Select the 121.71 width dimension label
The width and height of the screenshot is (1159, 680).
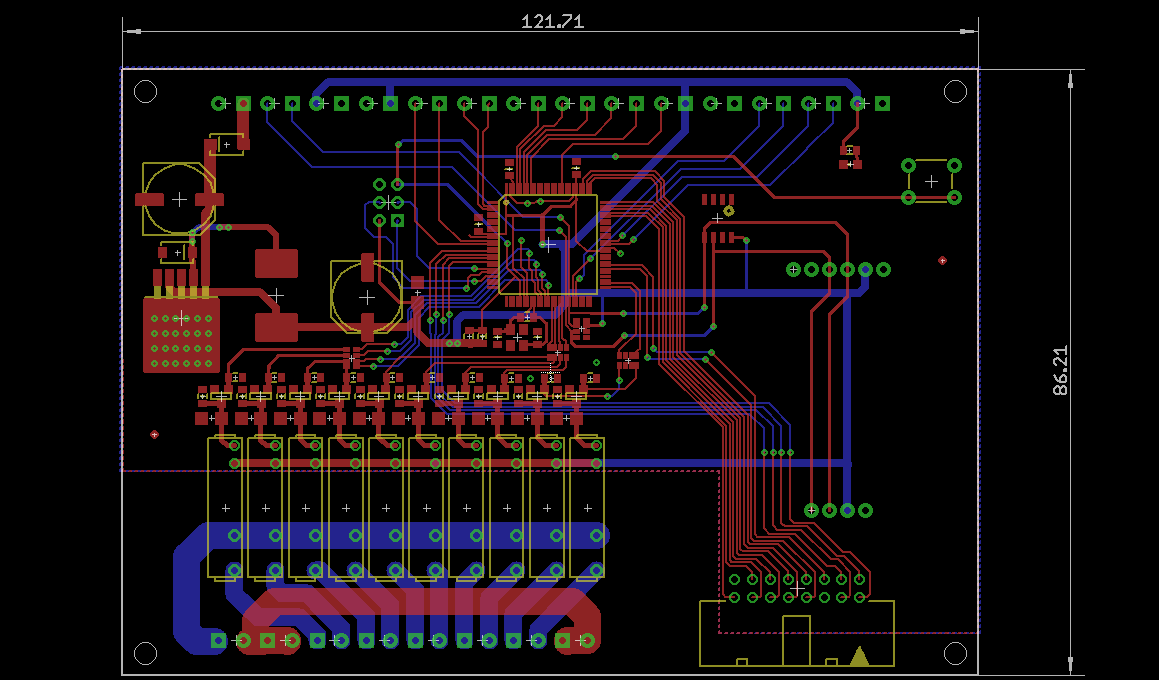(x=552, y=21)
